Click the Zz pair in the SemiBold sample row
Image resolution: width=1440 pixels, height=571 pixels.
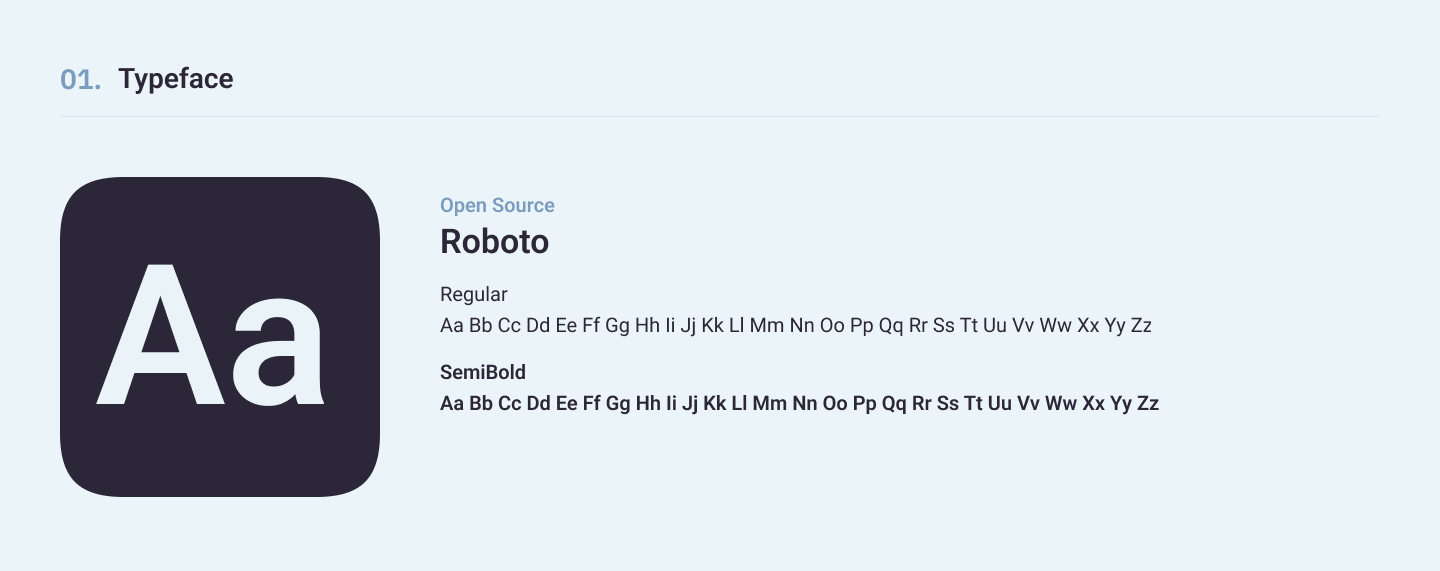pyautogui.click(x=1148, y=404)
